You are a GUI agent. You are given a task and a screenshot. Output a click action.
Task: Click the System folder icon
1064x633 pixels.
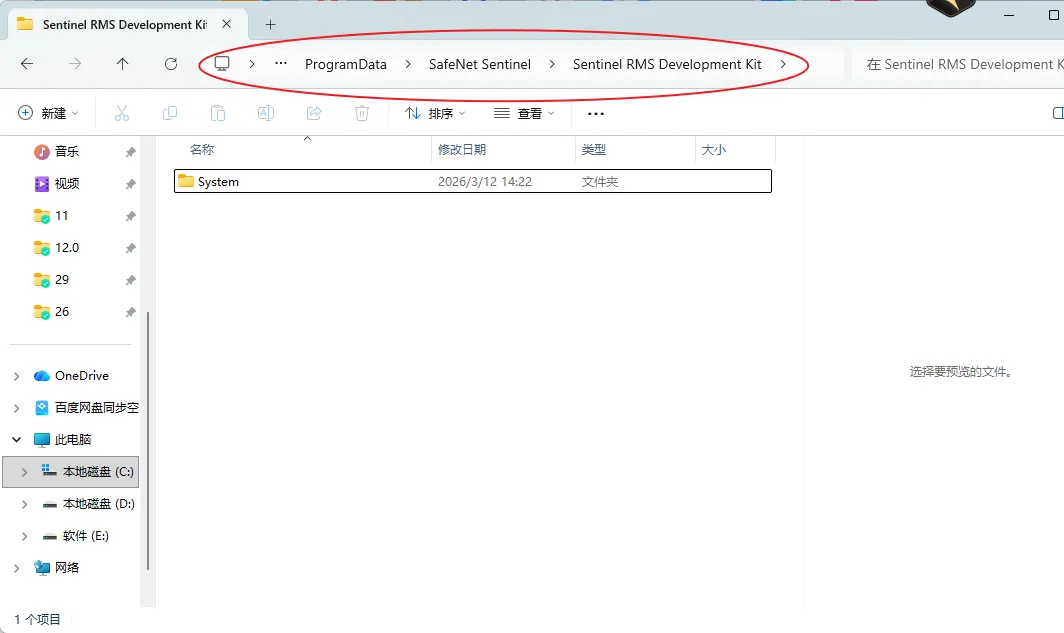[x=186, y=180]
